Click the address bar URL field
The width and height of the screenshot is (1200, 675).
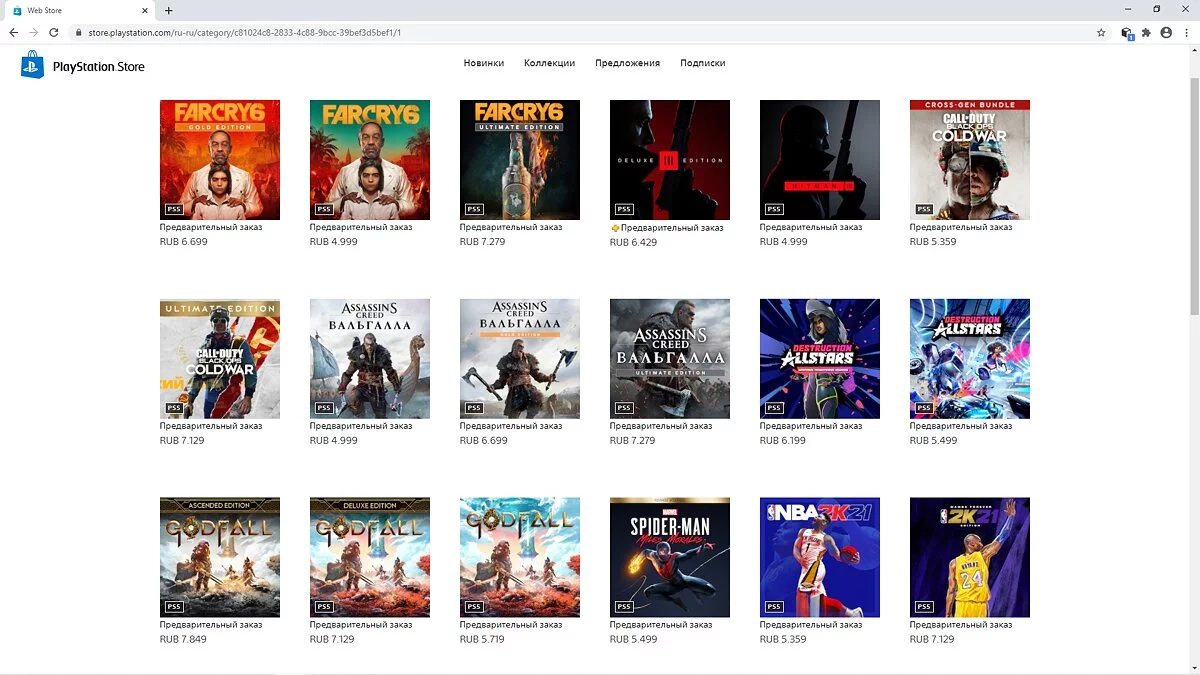pos(500,32)
